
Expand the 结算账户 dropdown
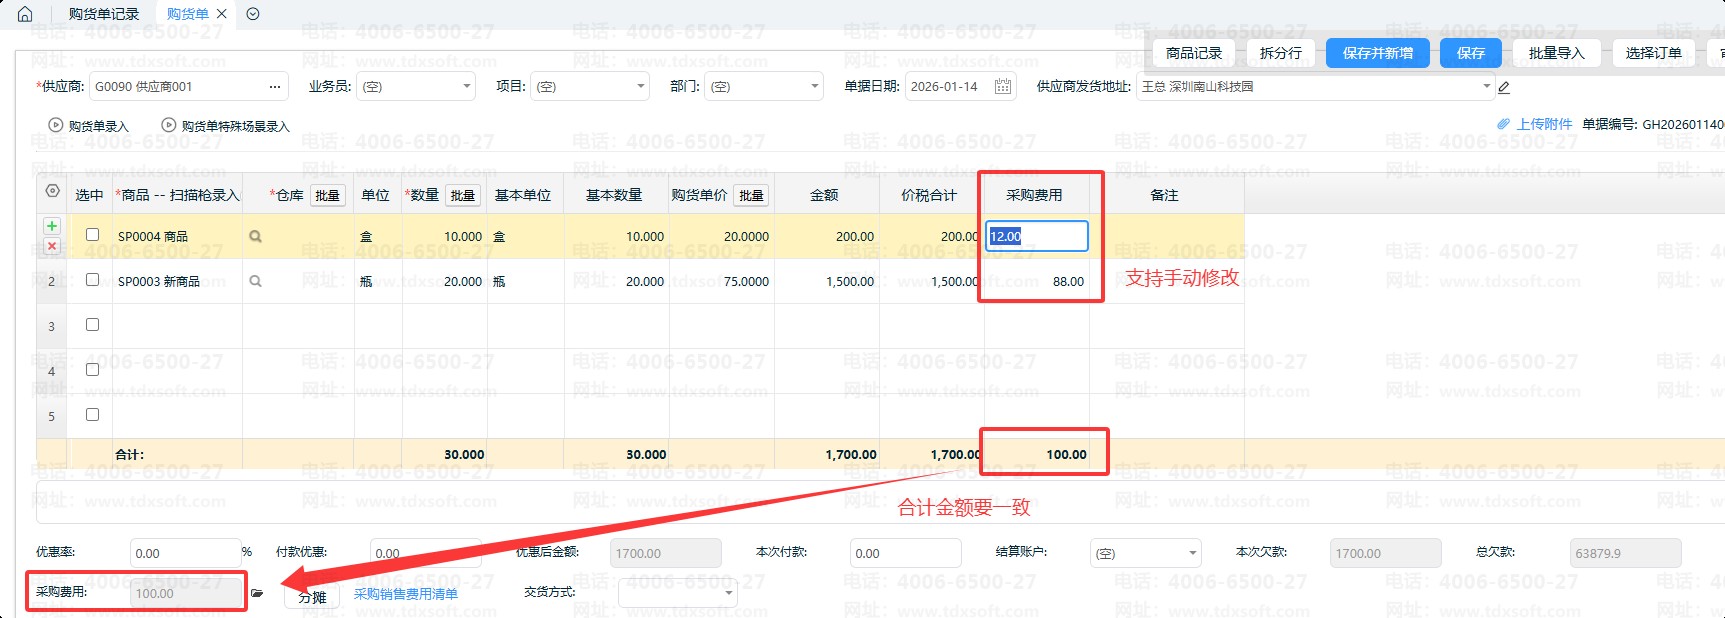pos(1192,553)
